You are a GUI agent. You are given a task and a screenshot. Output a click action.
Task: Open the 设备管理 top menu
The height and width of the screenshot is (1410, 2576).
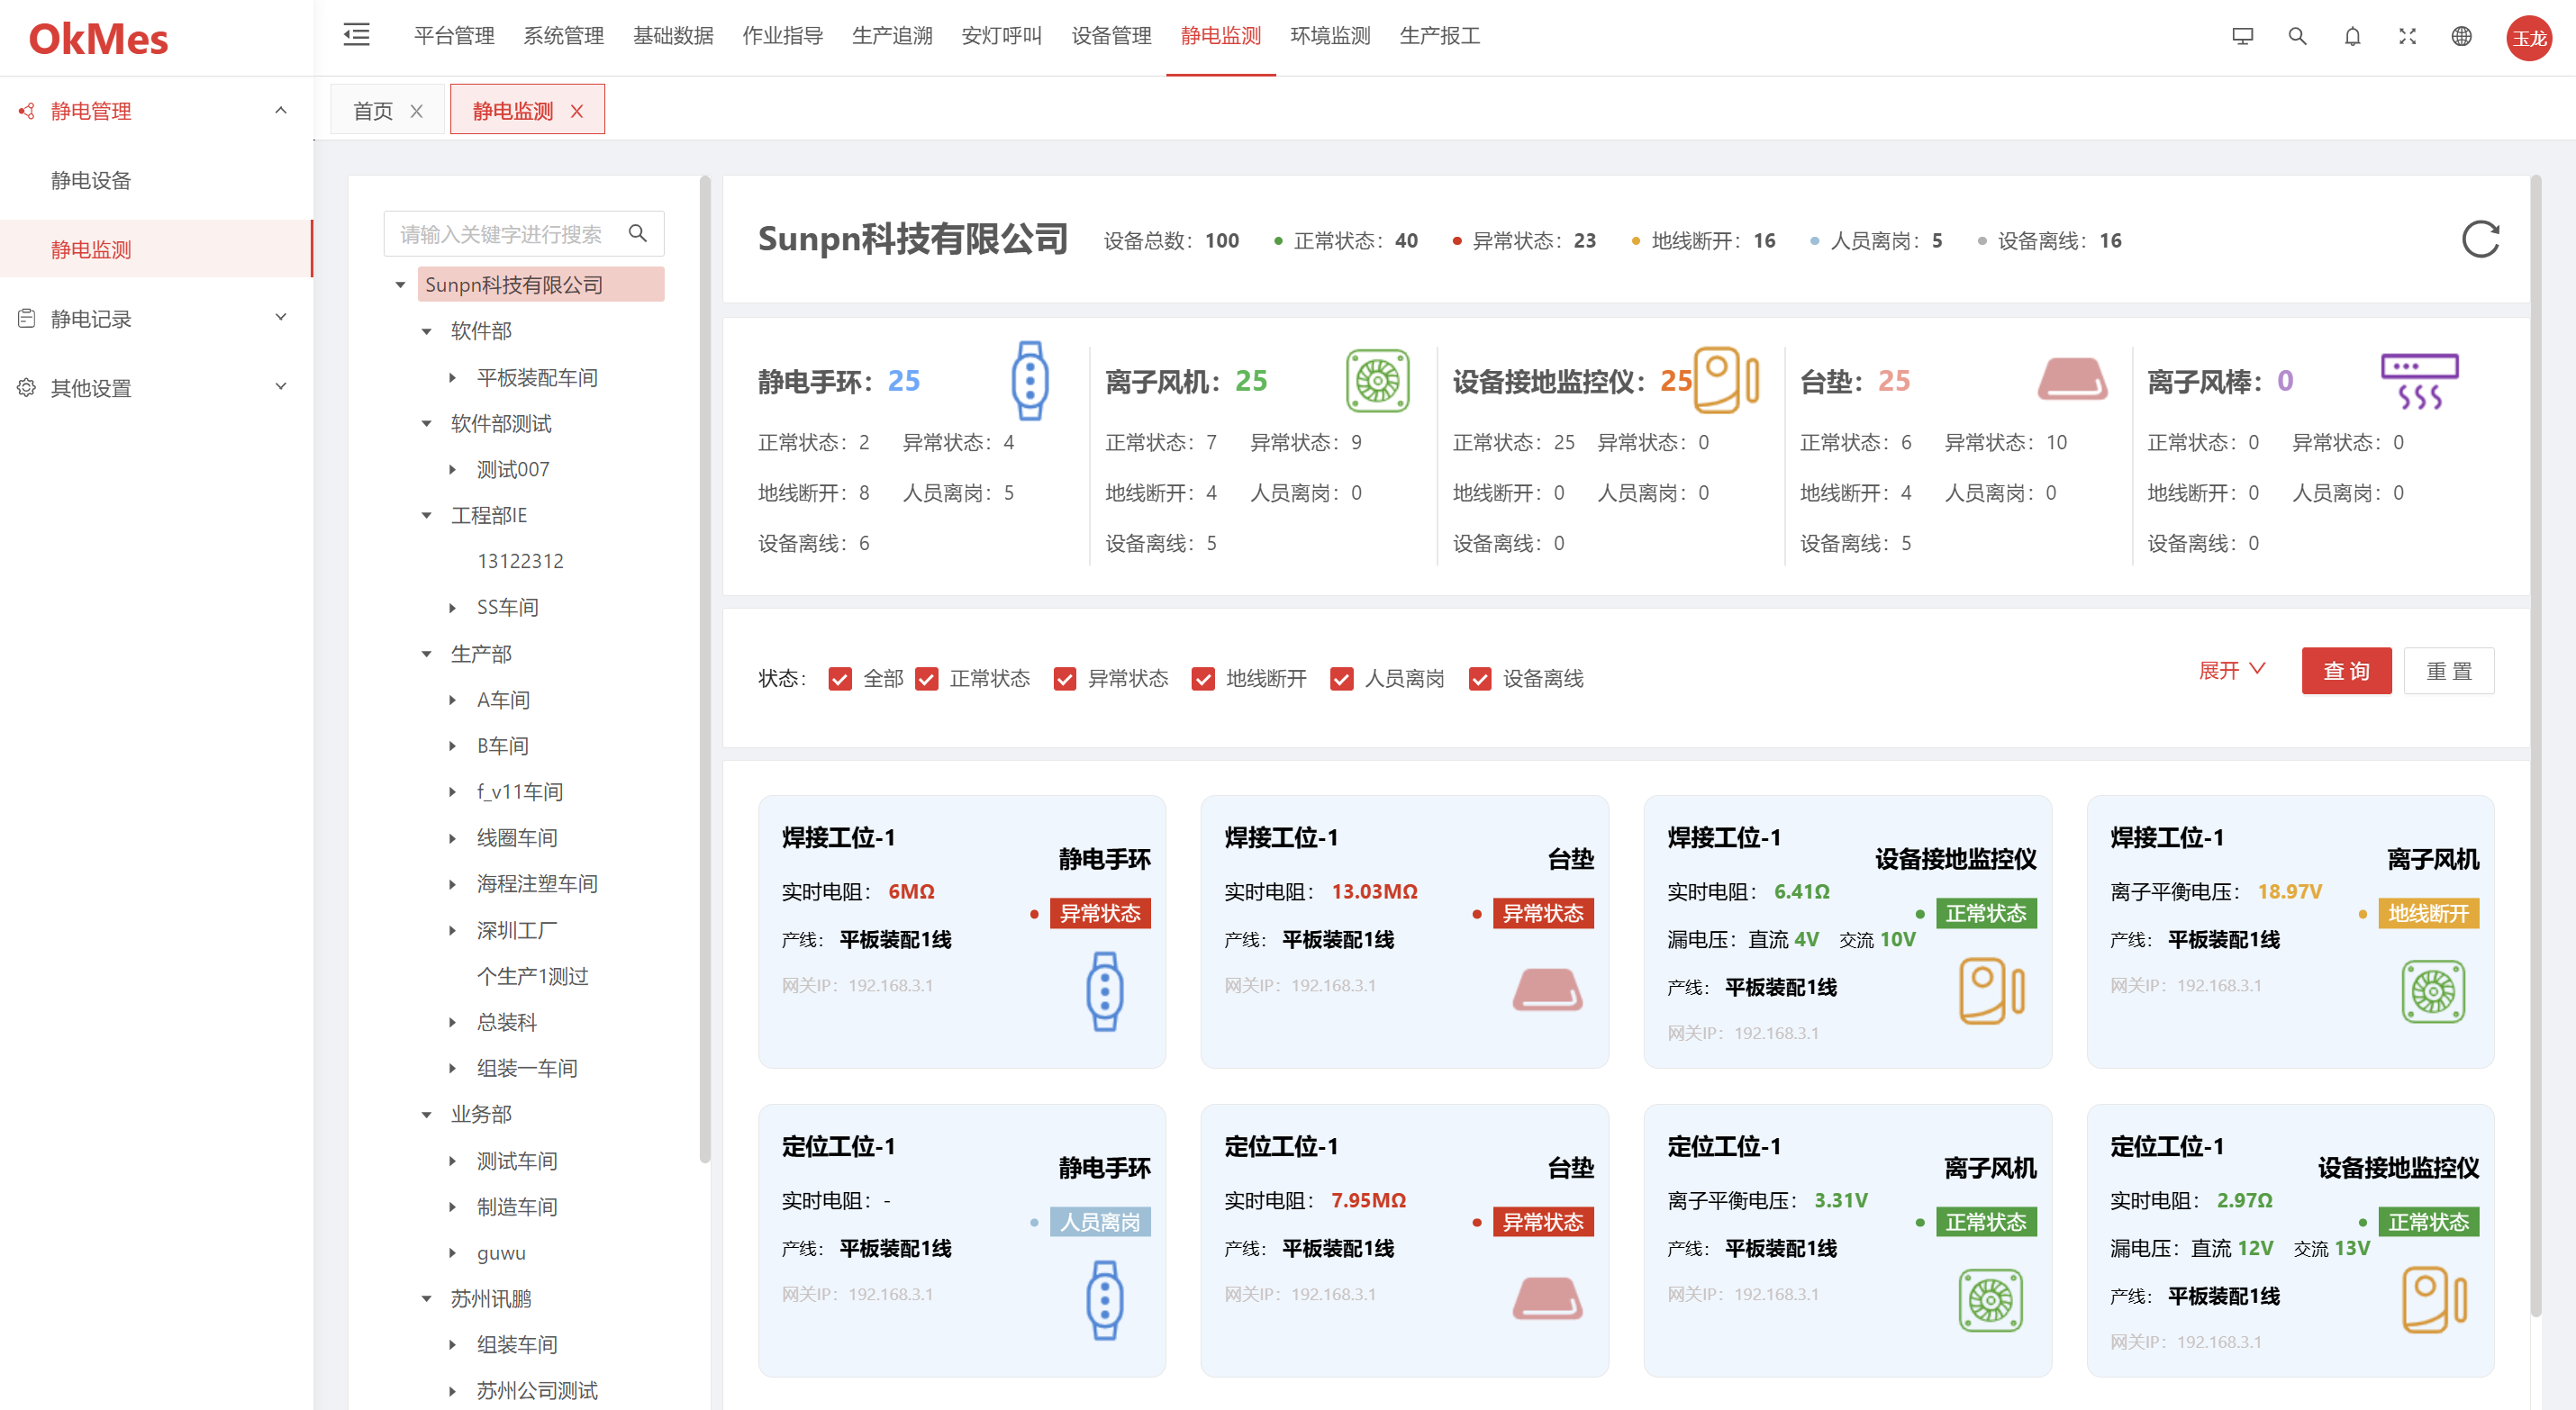tap(1111, 36)
